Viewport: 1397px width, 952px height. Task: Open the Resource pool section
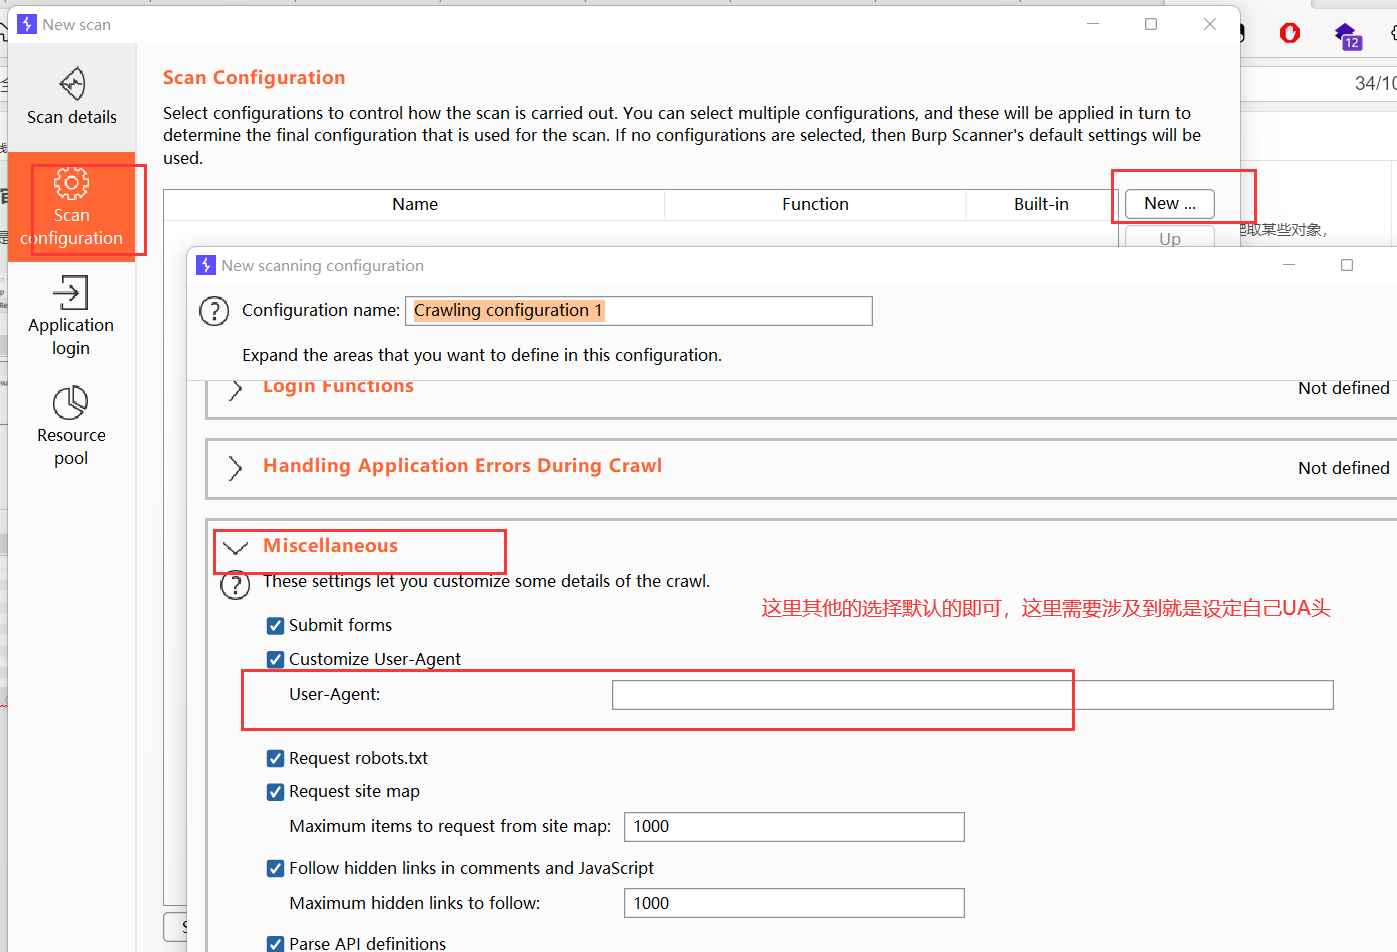(71, 426)
